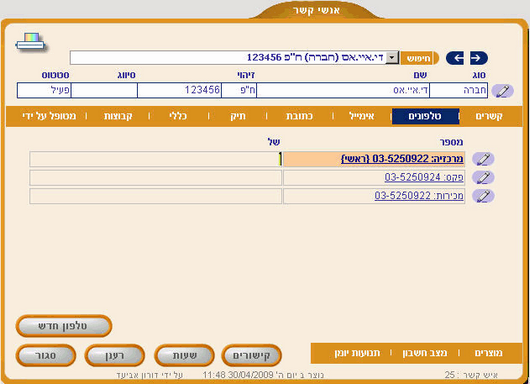The image size is (530, 384).
Task: Click the רענן refresh button
Action: 115,355
